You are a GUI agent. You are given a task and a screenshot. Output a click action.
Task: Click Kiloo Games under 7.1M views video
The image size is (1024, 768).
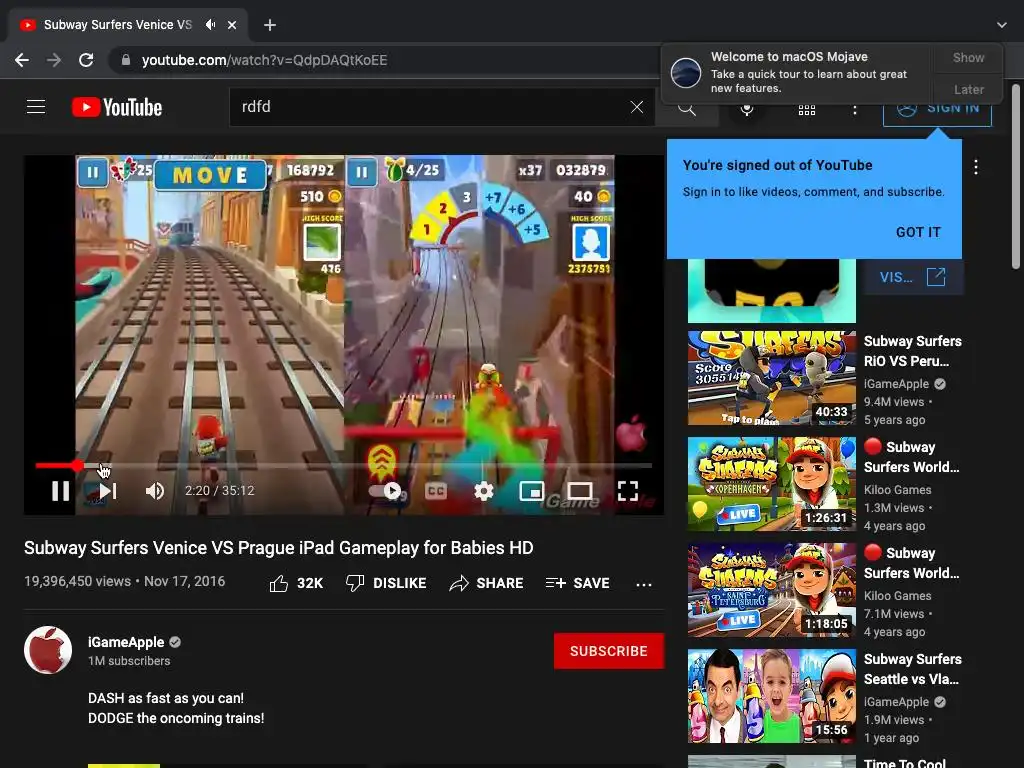[x=897, y=596]
